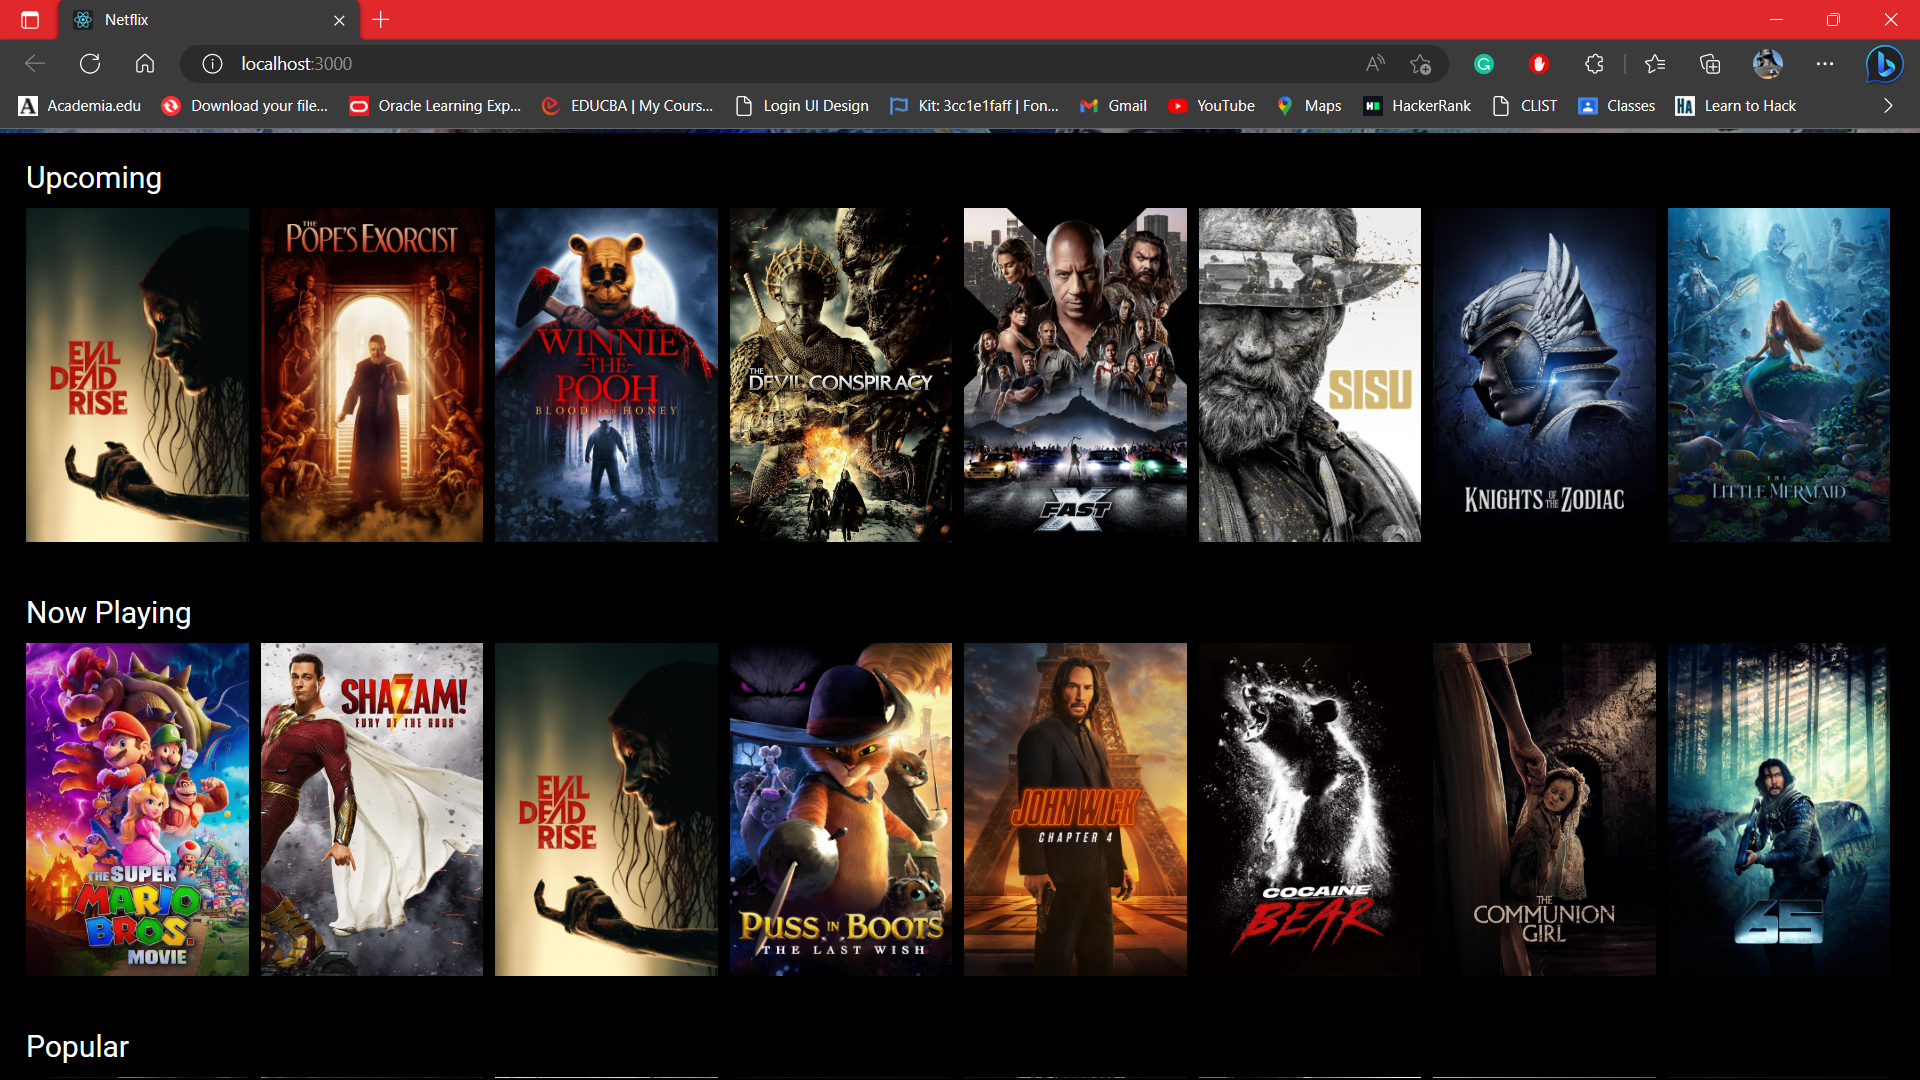
Task: Open the YouTube bookmark
Action: [1211, 105]
